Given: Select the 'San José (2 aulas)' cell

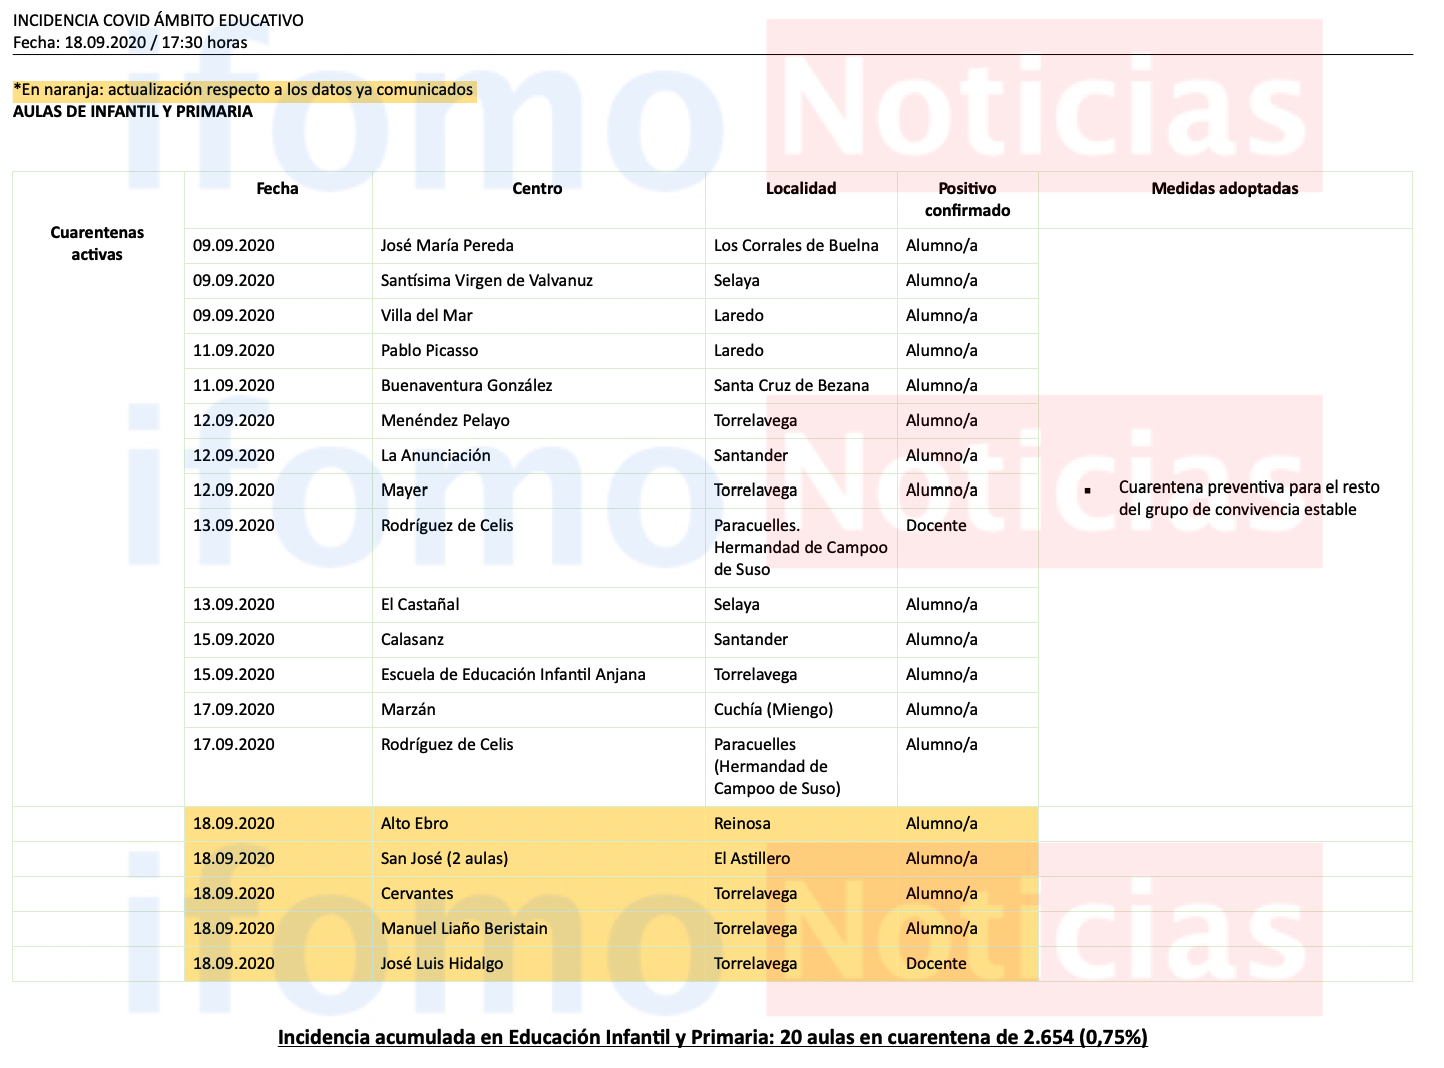Looking at the screenshot, I should click(444, 858).
